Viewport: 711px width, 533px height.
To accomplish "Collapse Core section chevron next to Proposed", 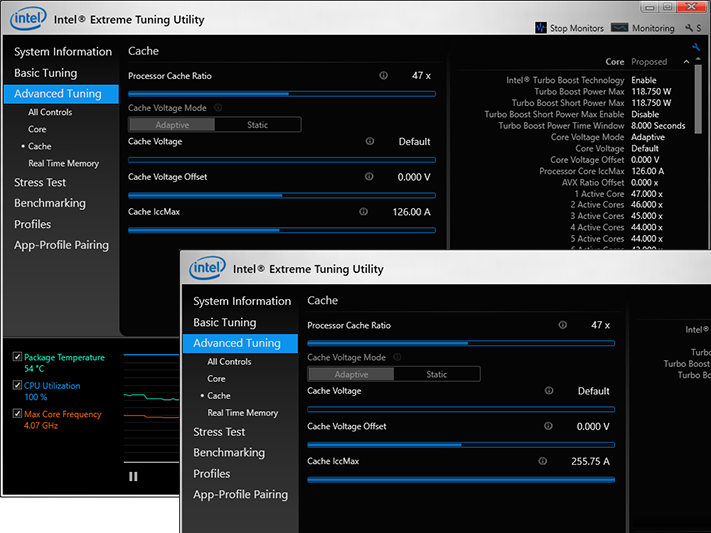I will pyautogui.click(x=686, y=62).
